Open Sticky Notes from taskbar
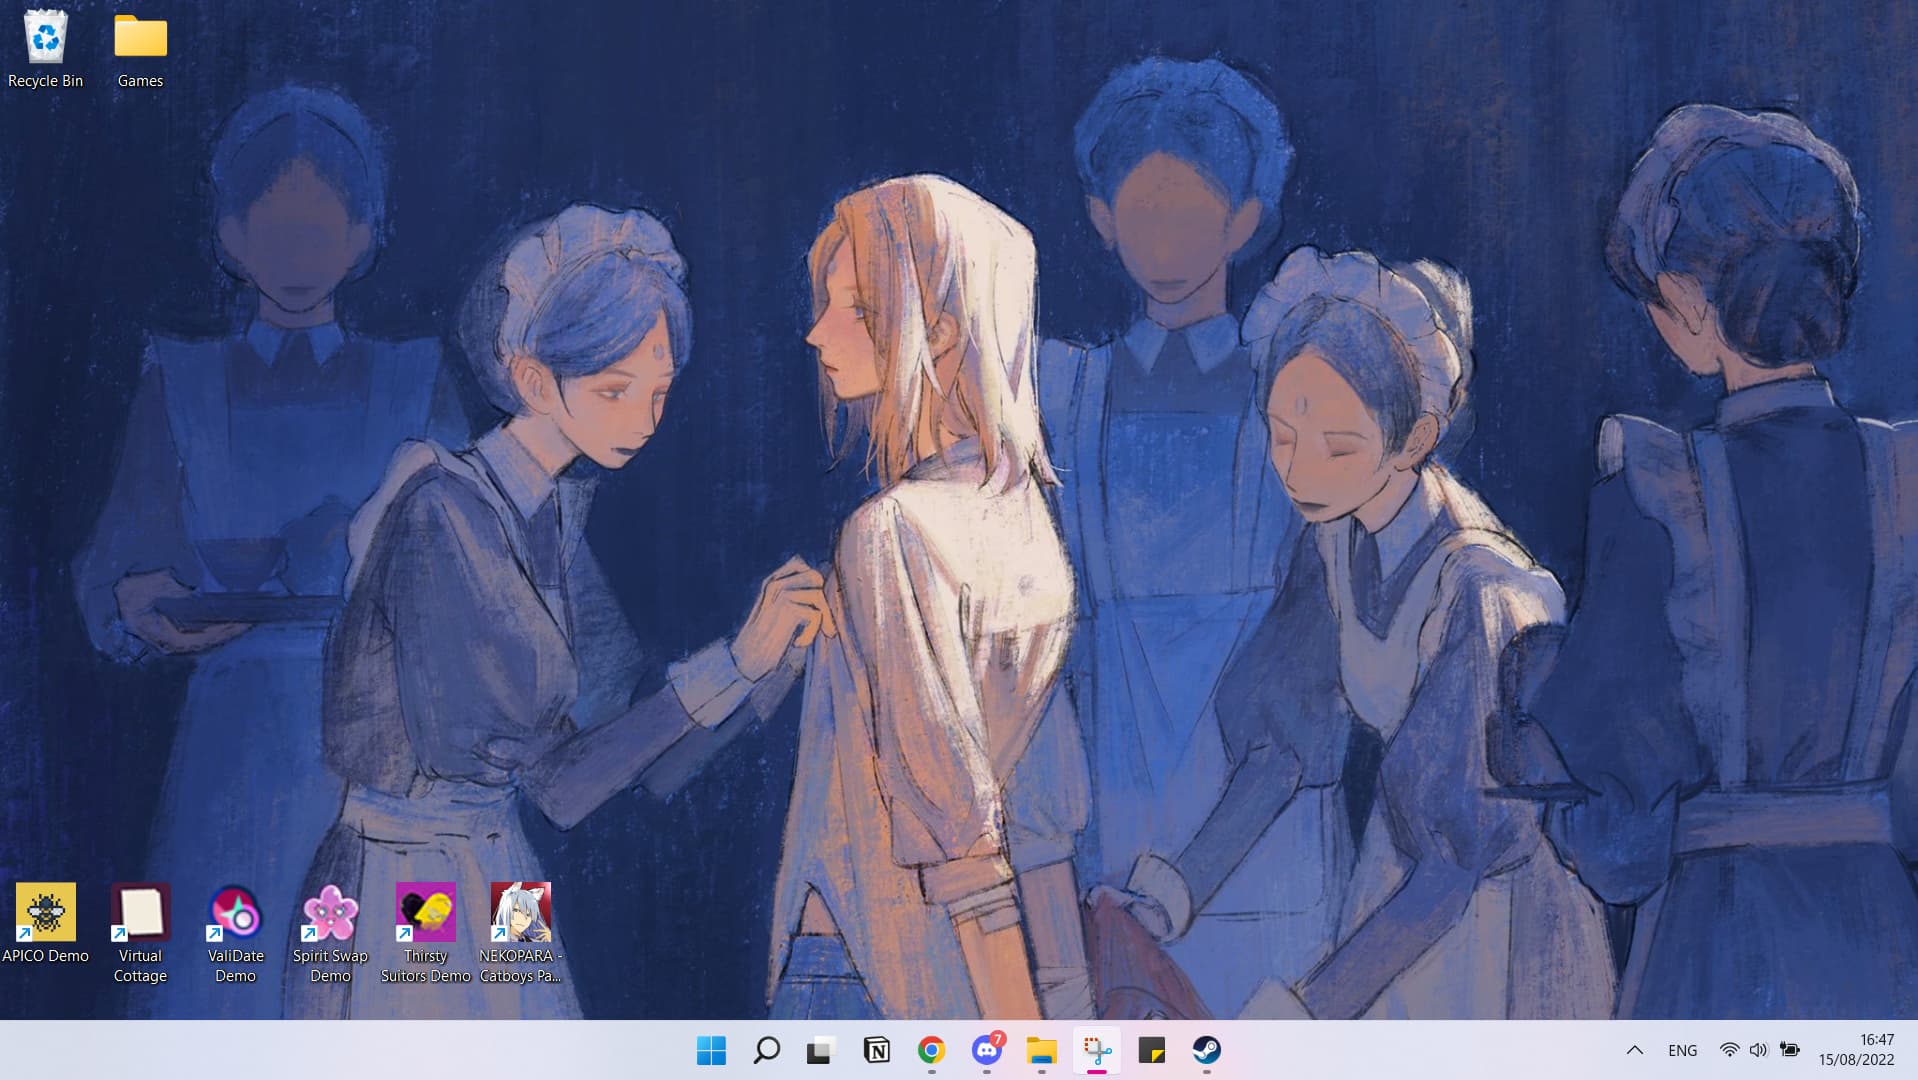The image size is (1918, 1080). point(1151,1050)
